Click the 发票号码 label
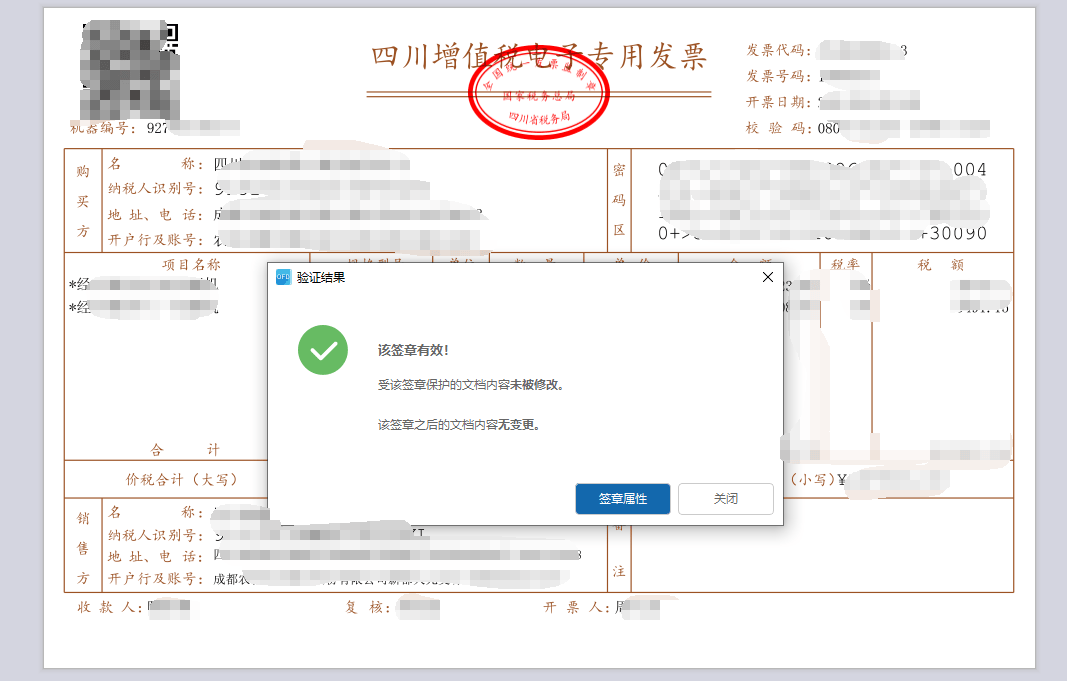This screenshot has width=1067, height=681. coord(778,76)
